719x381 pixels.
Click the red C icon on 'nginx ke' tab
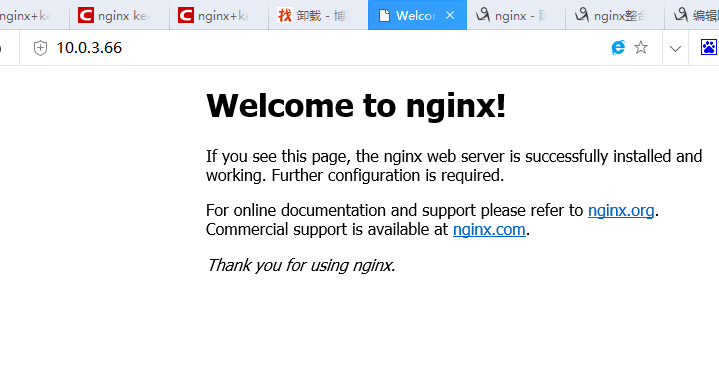(x=86, y=16)
